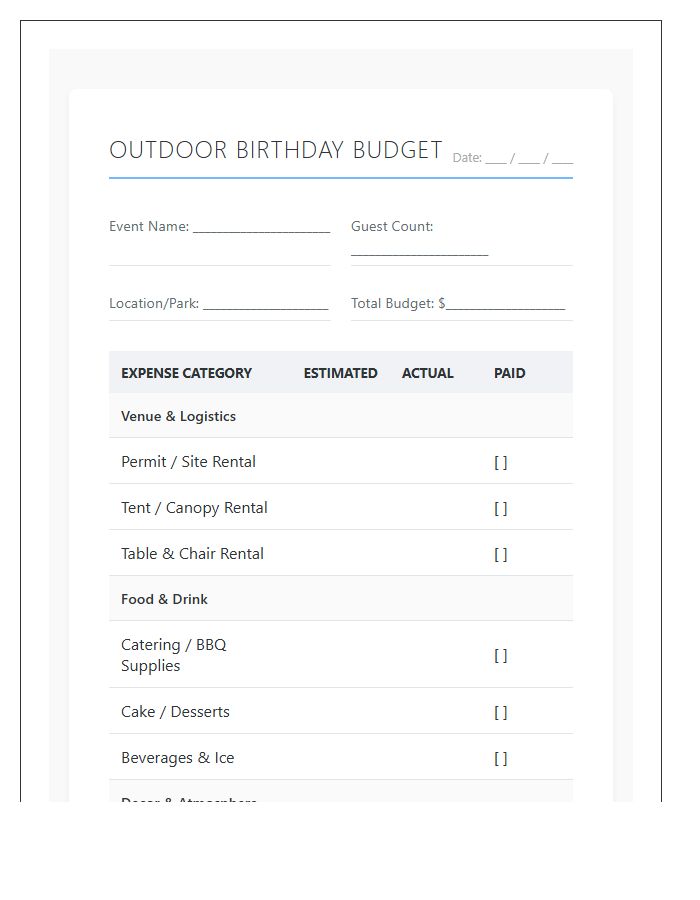700x900 pixels.
Task: Check the Paid box for Beverages & Ice
Action: pyautogui.click(x=500, y=758)
